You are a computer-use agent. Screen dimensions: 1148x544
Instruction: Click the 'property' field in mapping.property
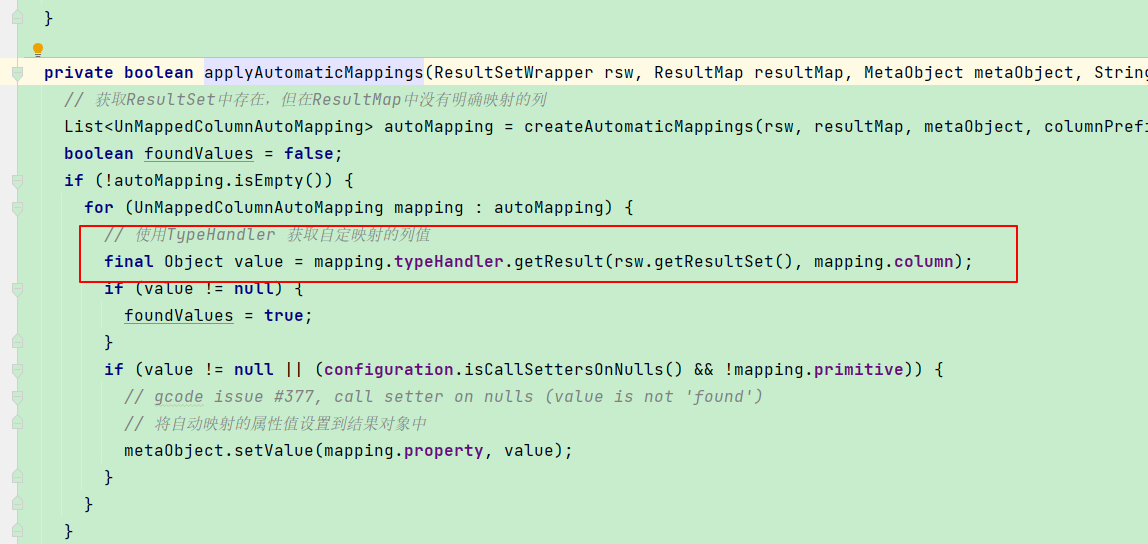tap(444, 450)
